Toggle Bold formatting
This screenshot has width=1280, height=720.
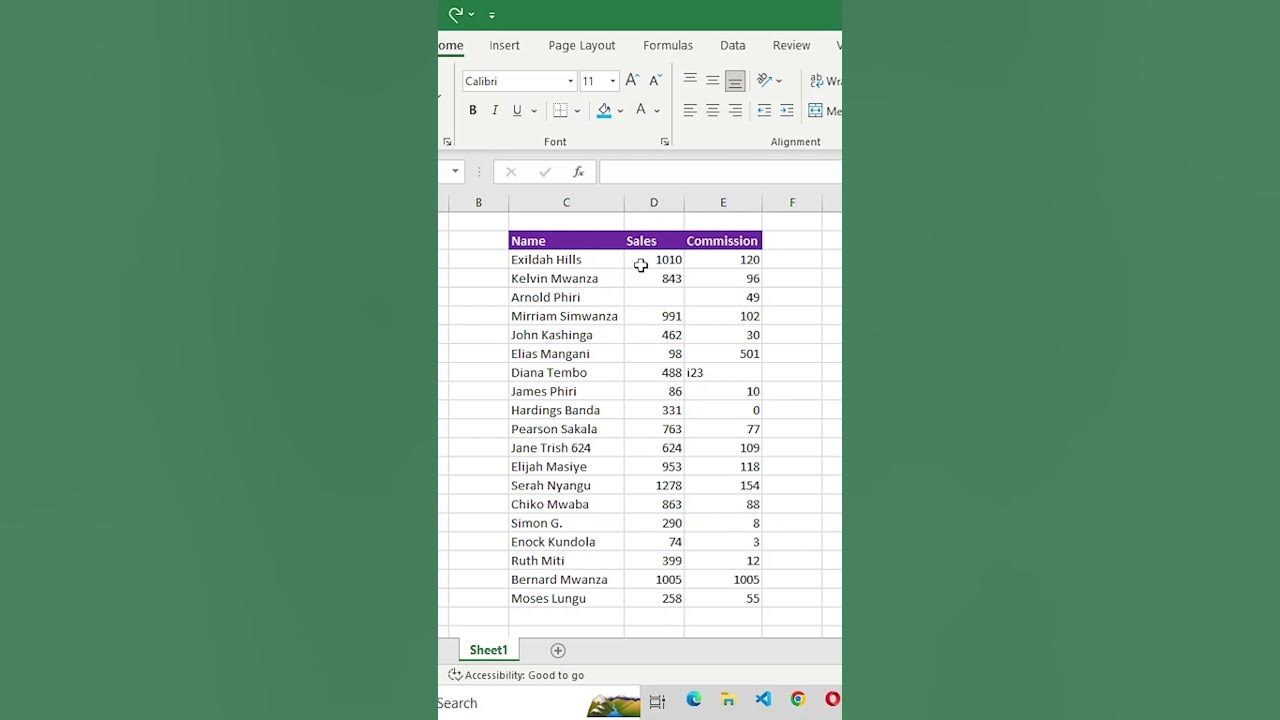point(473,111)
